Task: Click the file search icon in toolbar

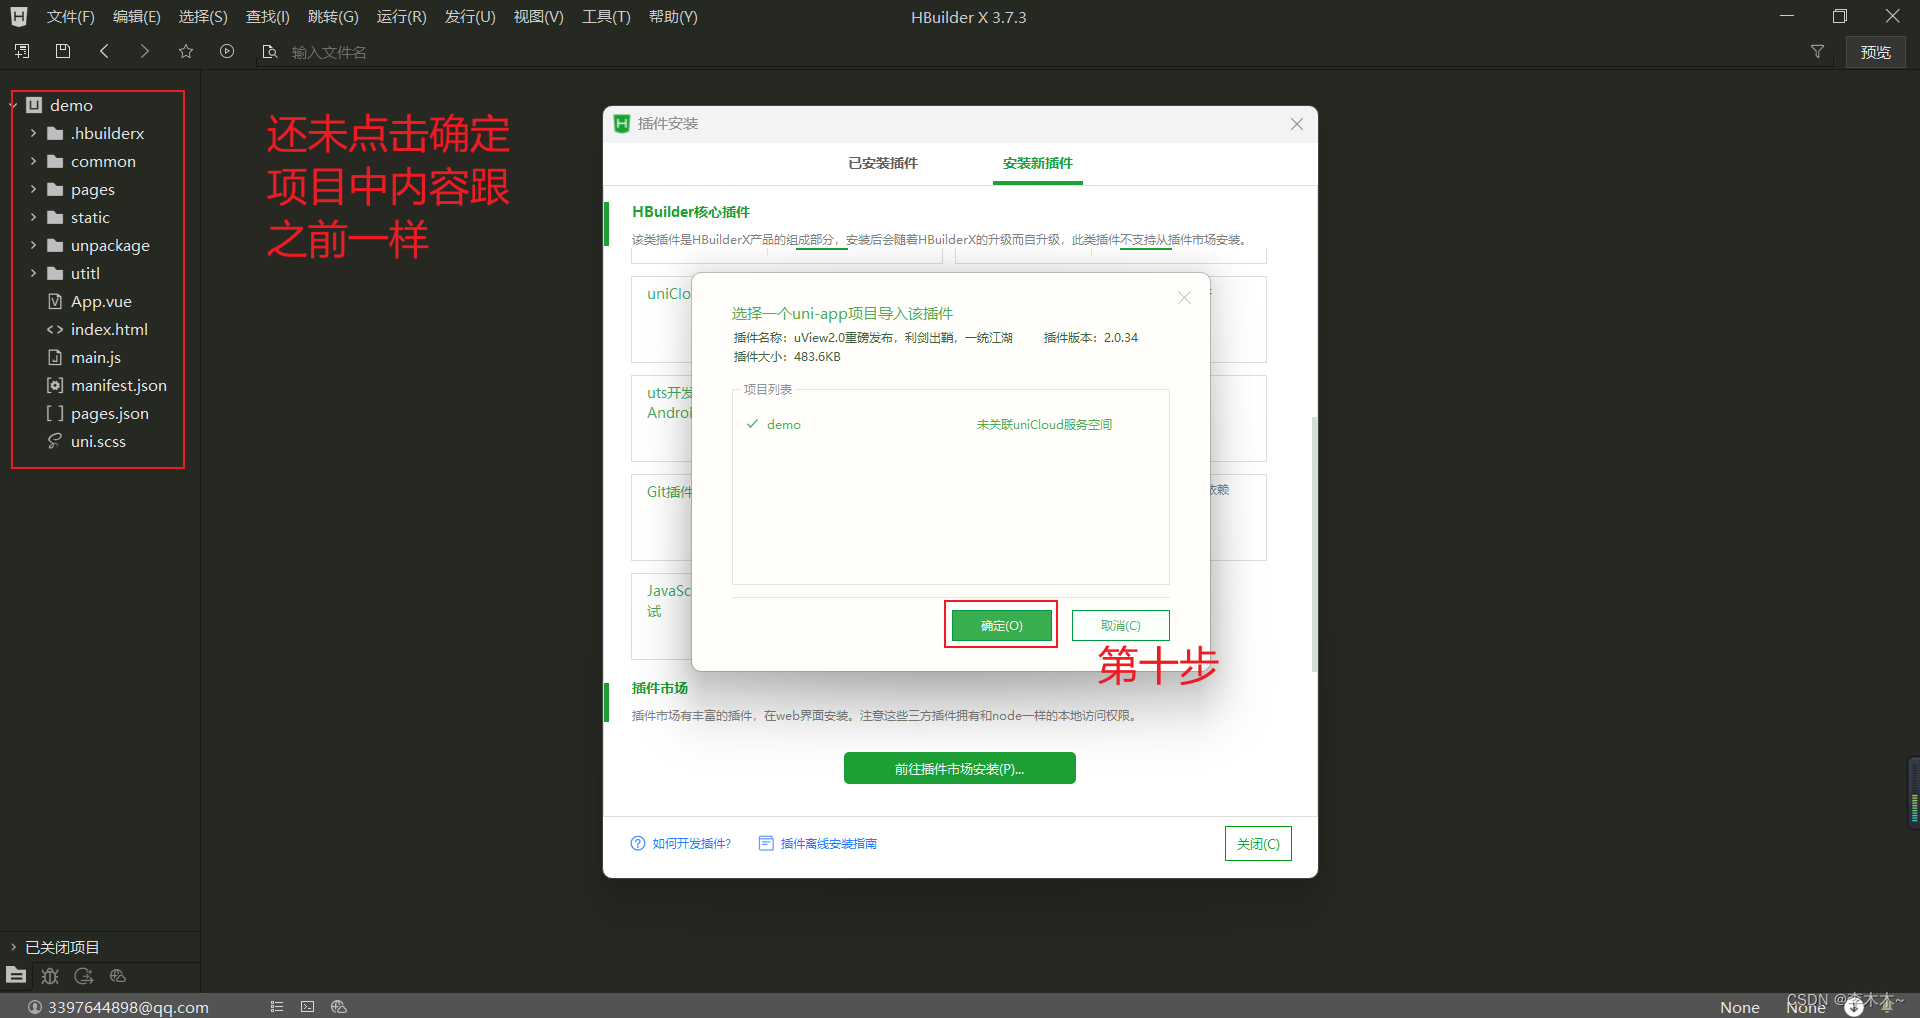Action: coord(269,51)
